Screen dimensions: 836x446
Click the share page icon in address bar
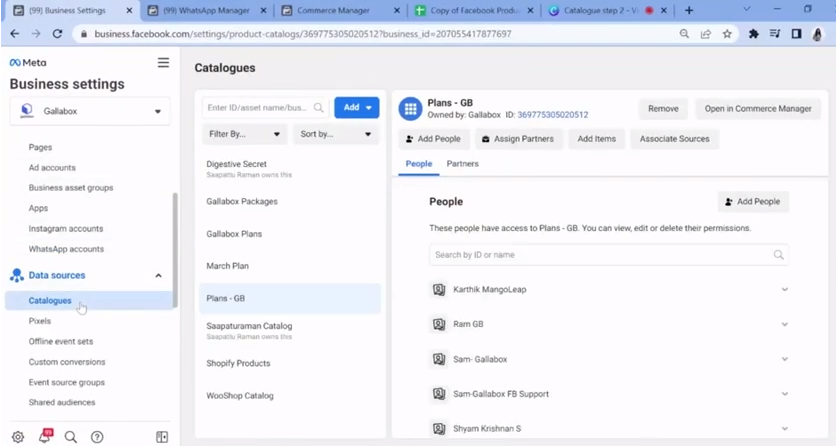pyautogui.click(x=705, y=34)
